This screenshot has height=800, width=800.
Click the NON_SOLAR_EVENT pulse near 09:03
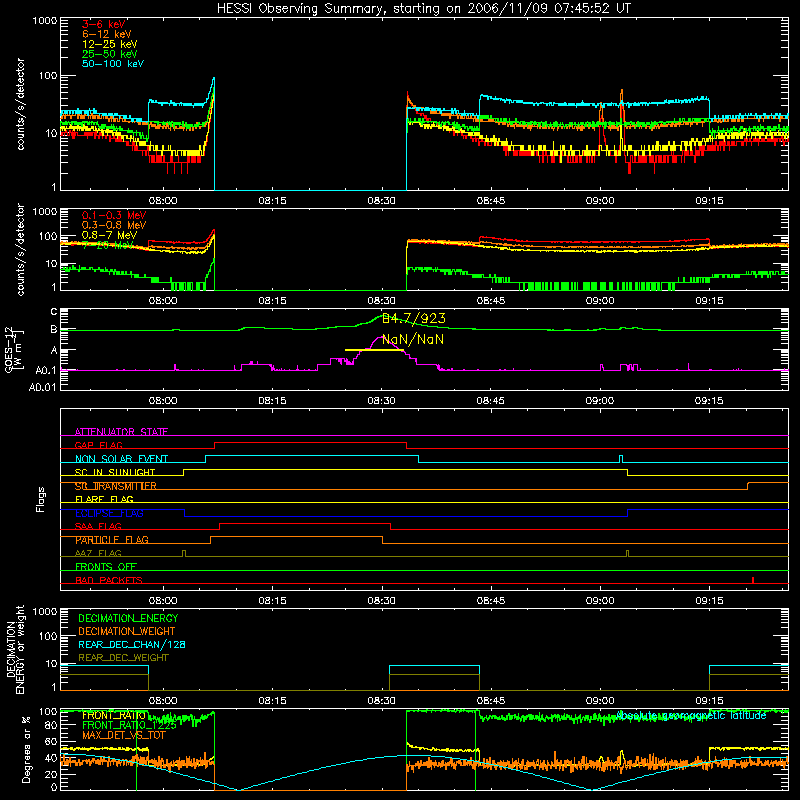621,459
